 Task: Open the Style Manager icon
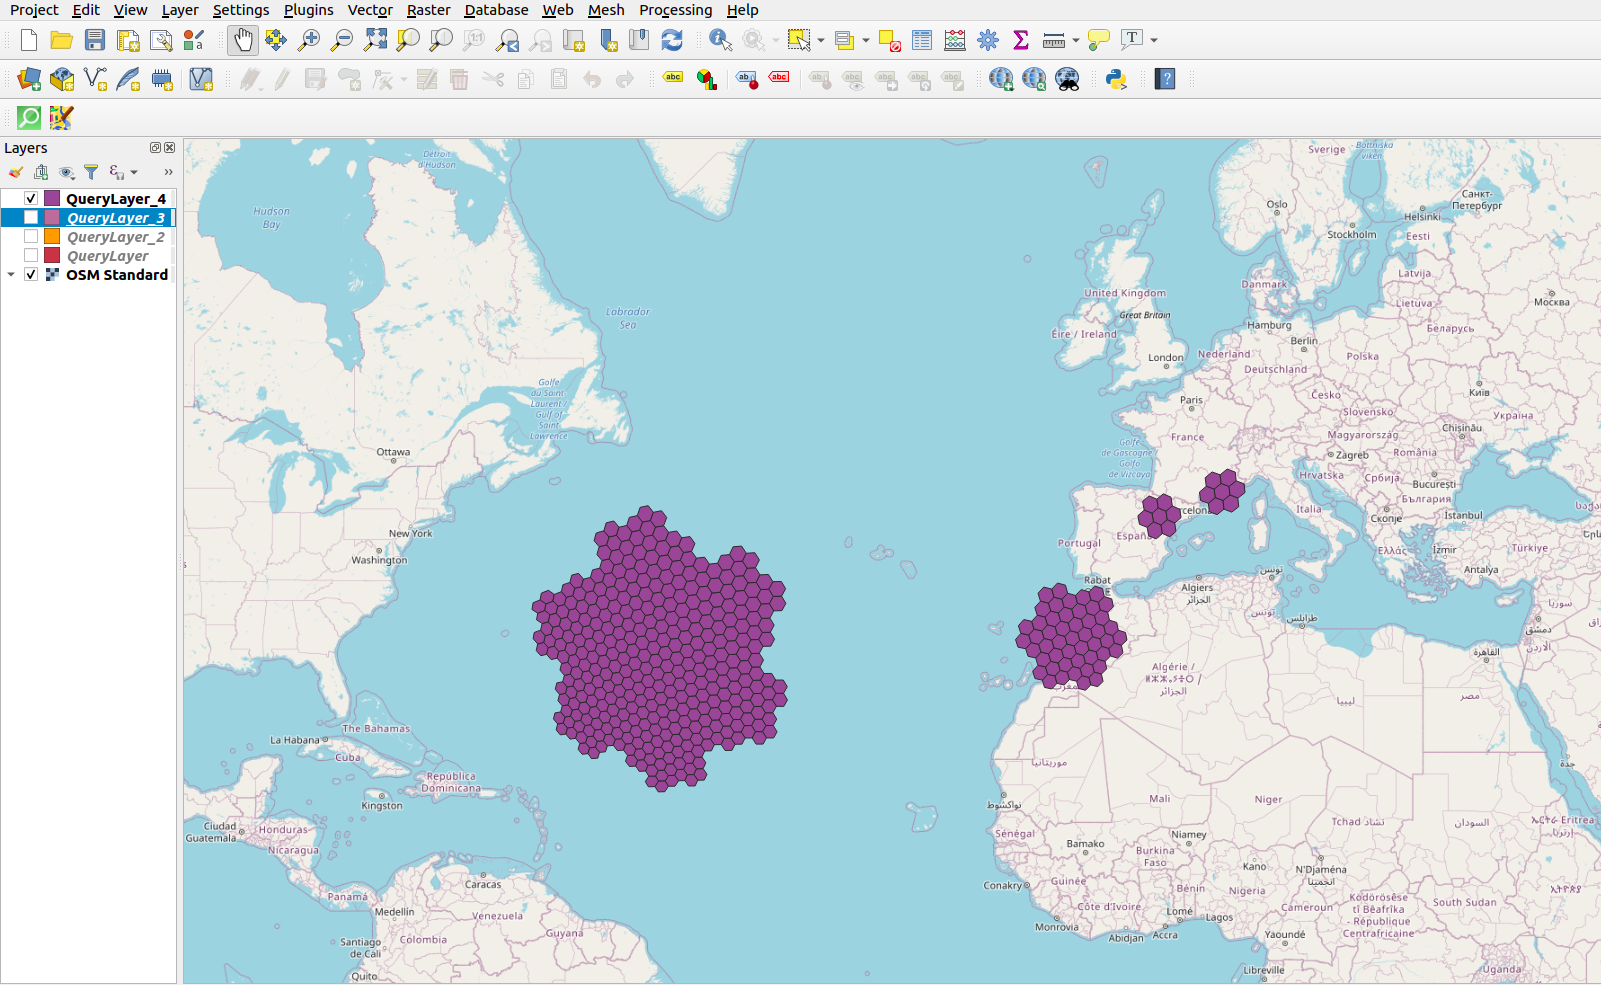(194, 40)
